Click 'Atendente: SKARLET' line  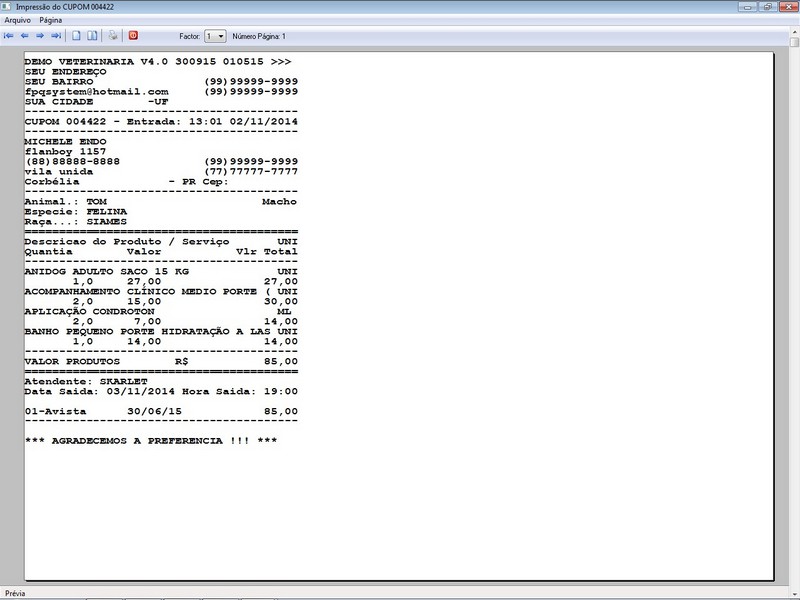point(86,381)
